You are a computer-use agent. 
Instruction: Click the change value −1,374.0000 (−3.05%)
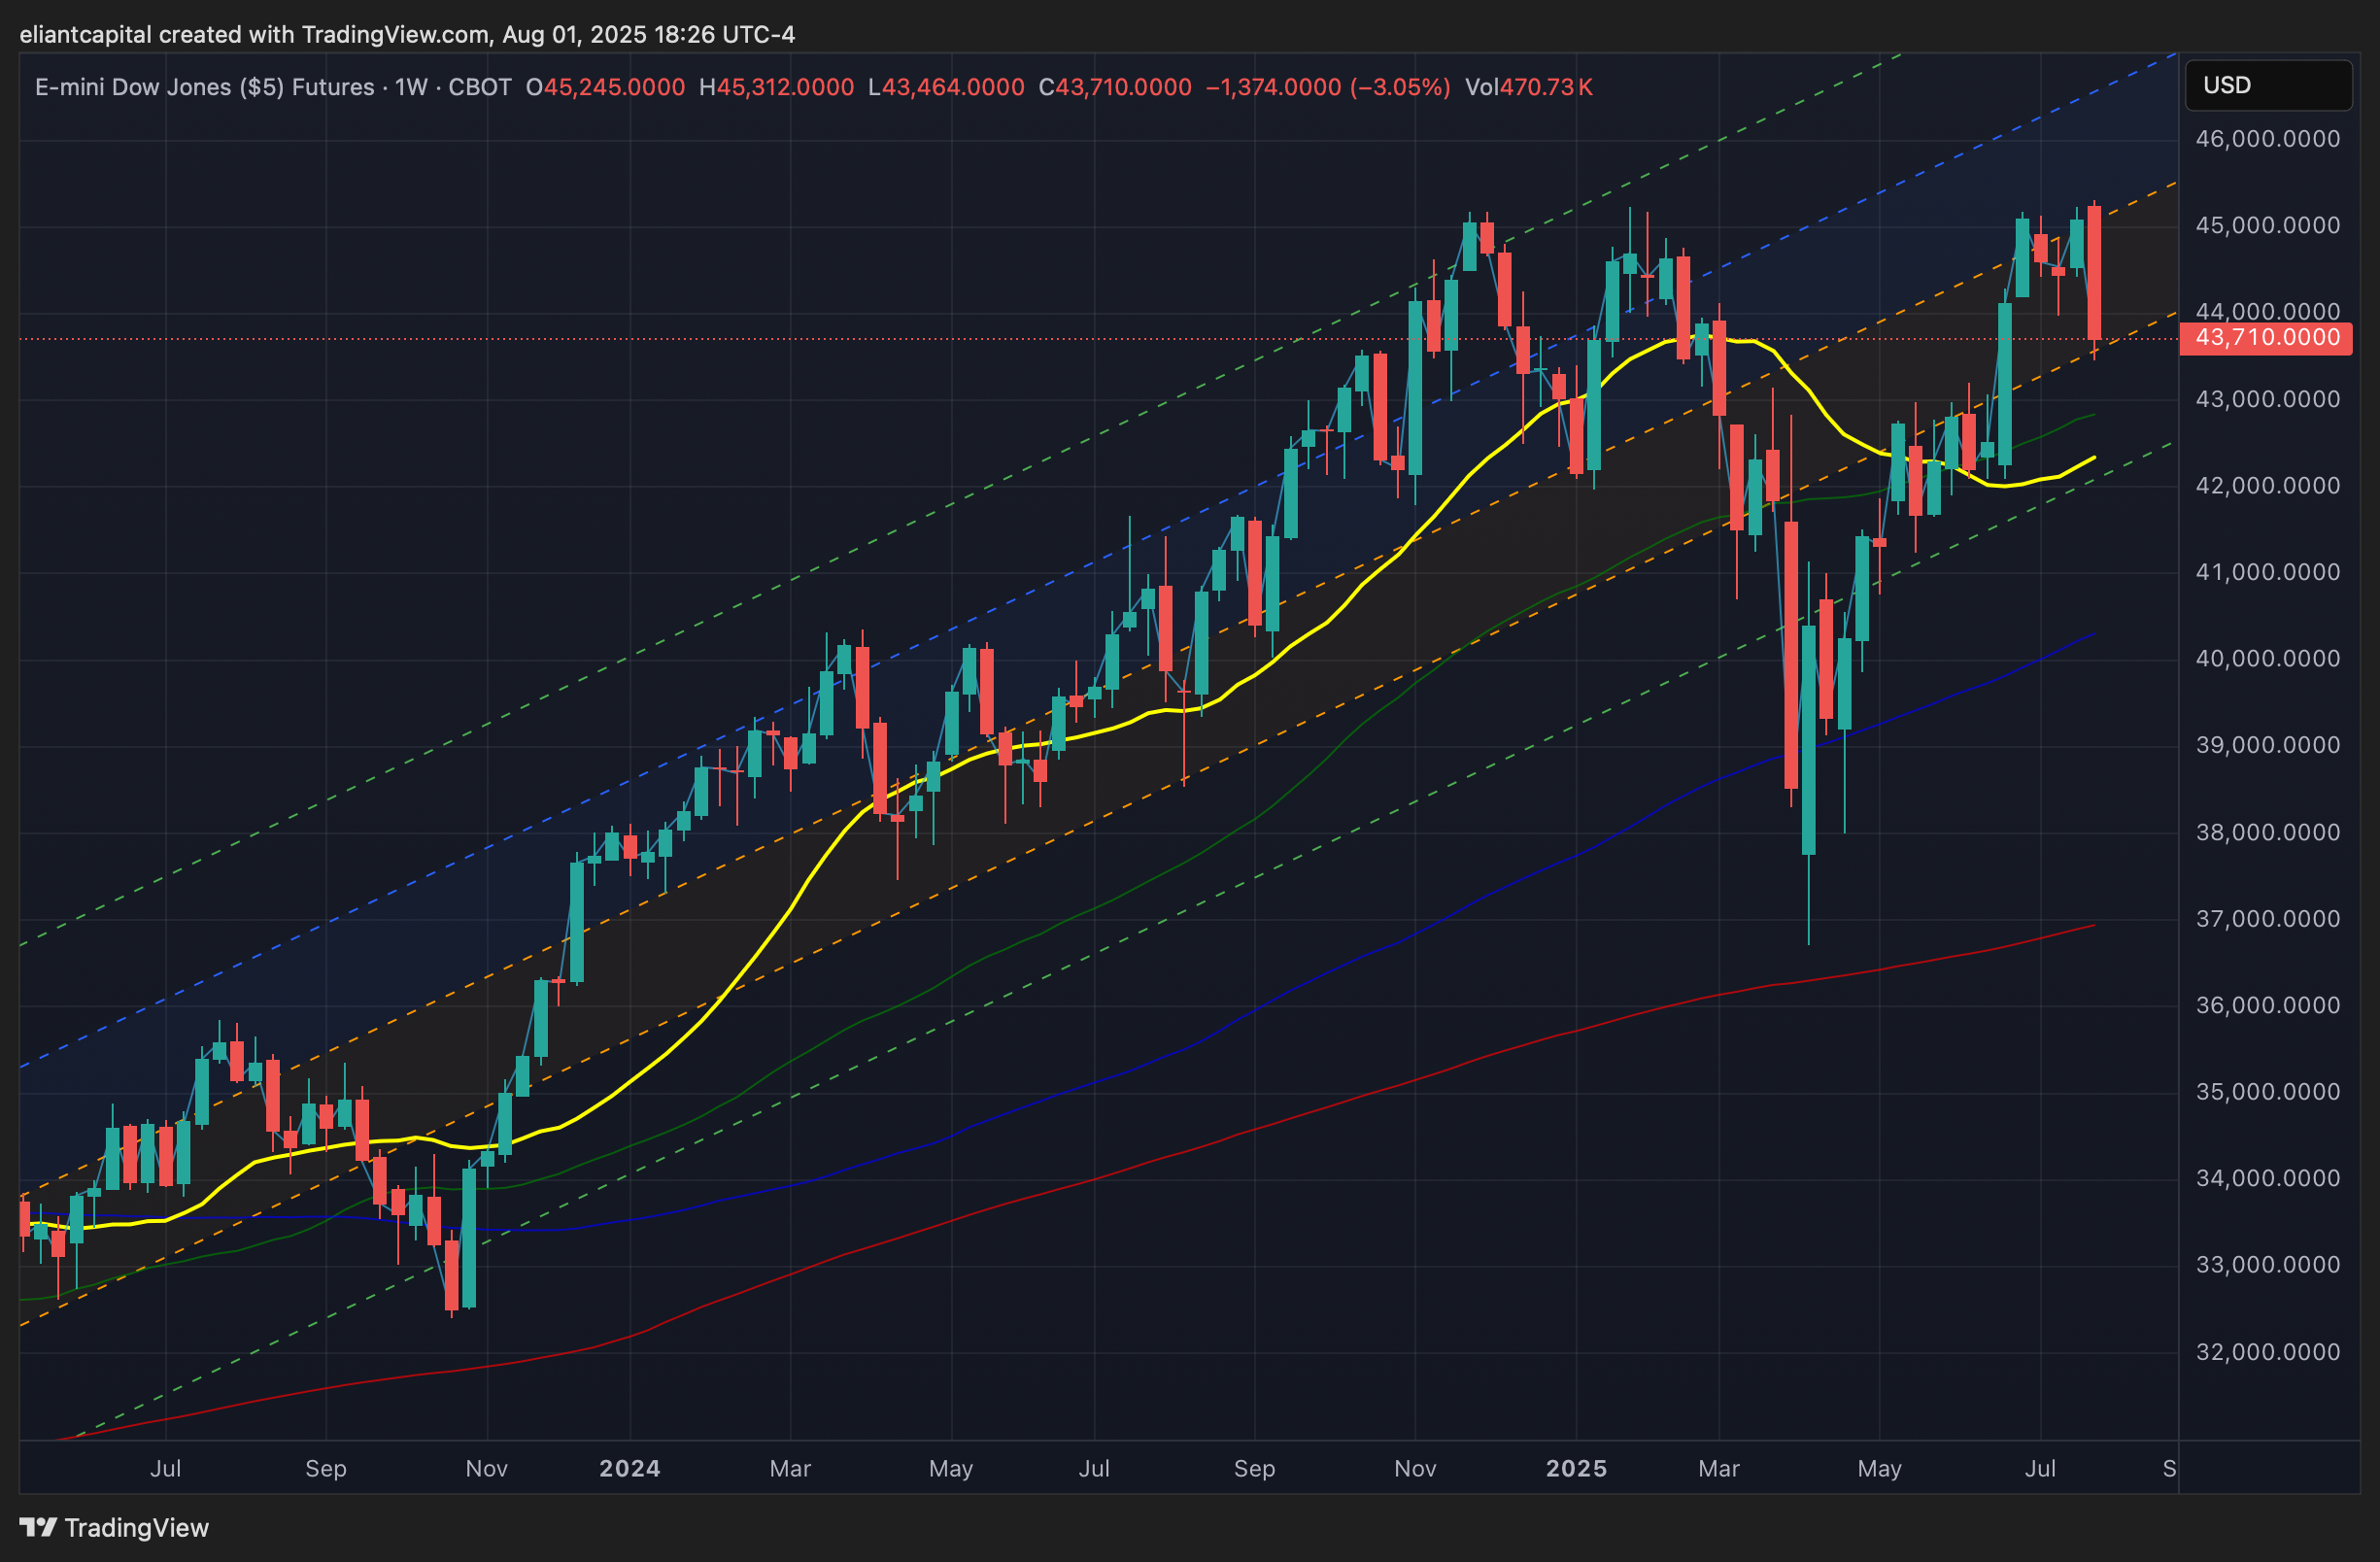pos(1327,87)
